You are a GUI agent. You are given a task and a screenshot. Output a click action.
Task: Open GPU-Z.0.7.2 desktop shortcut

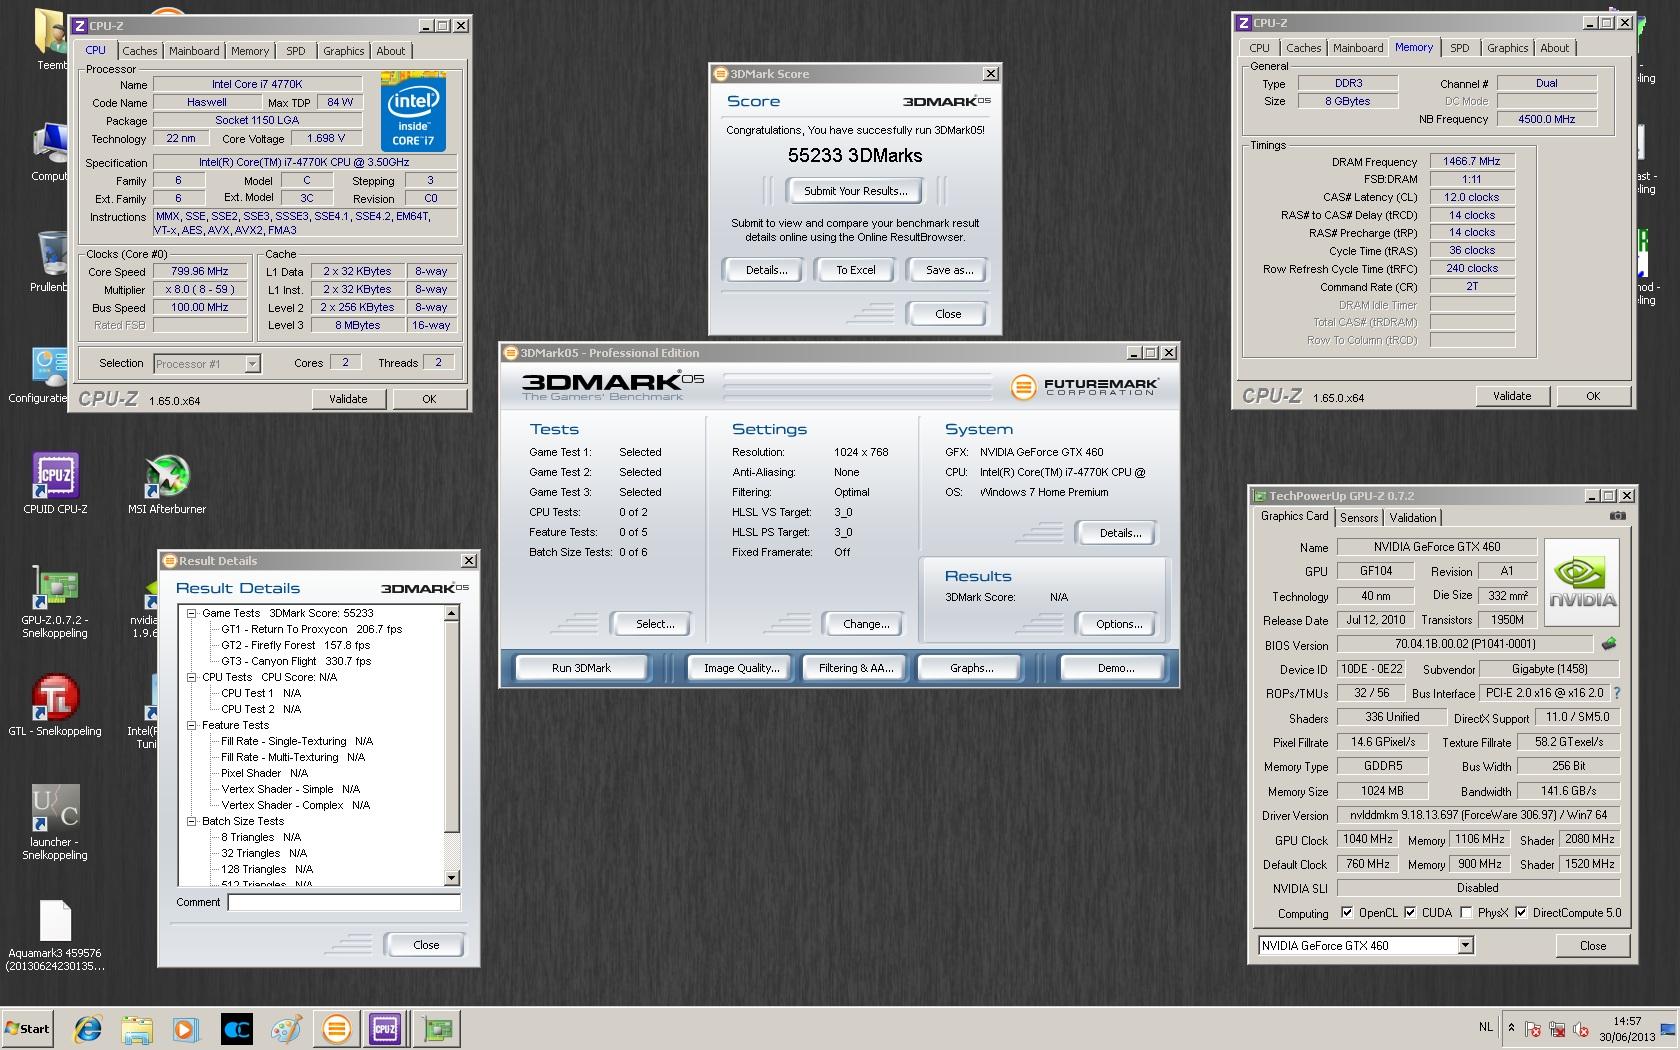coord(55,602)
